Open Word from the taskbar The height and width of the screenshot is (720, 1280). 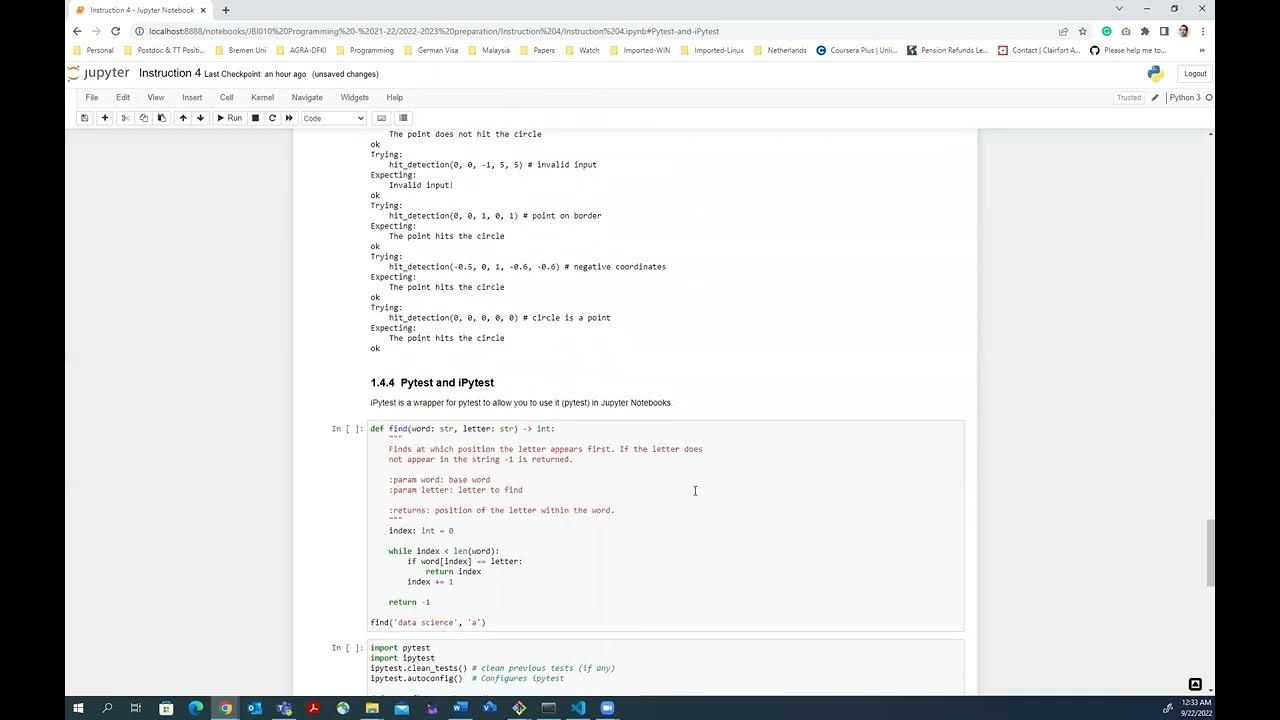coord(460,708)
